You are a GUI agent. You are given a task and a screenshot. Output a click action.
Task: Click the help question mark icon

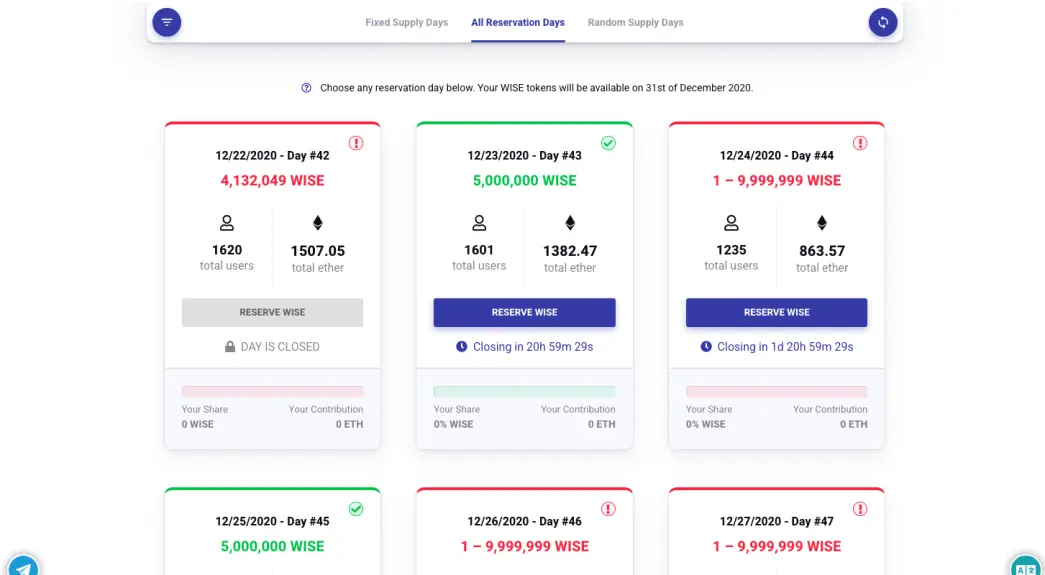click(306, 87)
